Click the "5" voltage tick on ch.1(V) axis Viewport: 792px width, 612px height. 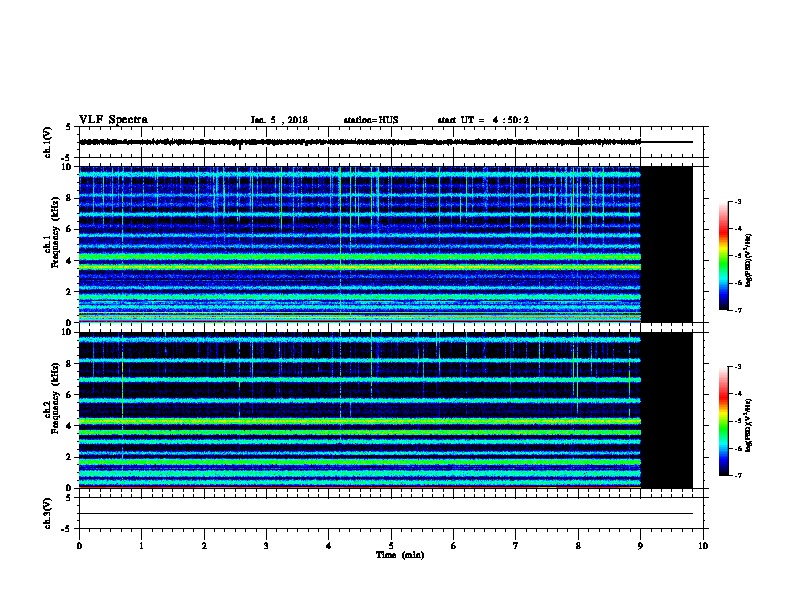tap(68, 127)
